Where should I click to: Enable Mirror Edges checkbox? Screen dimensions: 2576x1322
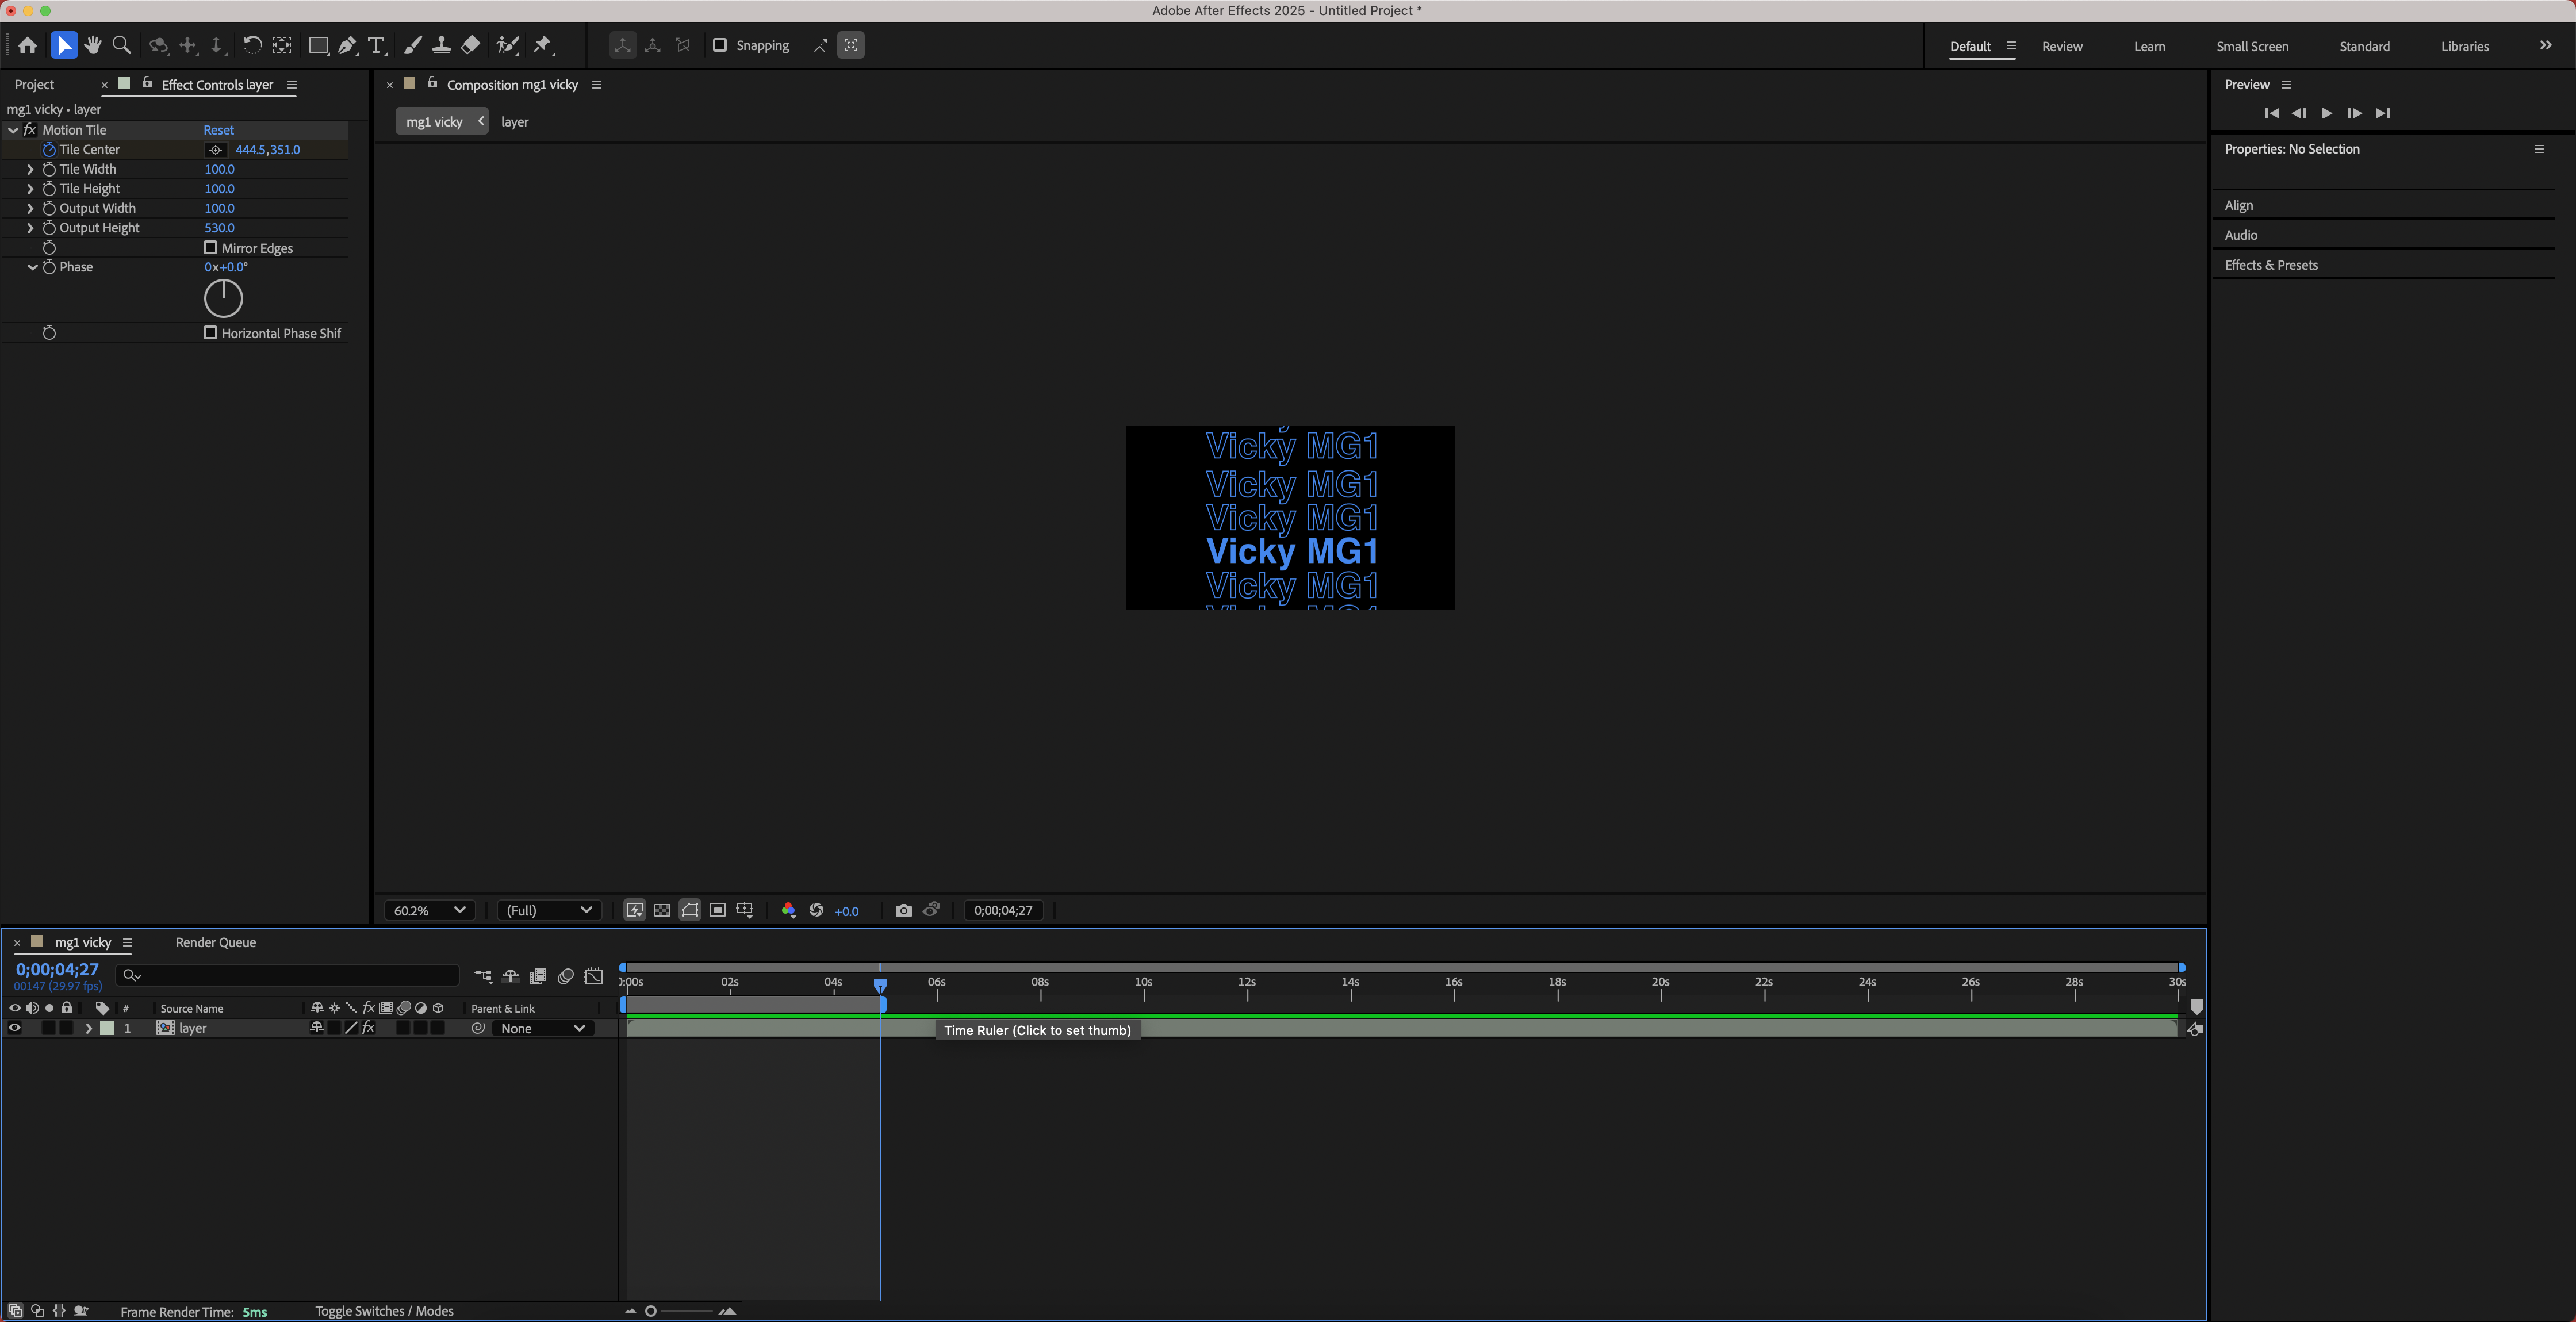210,248
